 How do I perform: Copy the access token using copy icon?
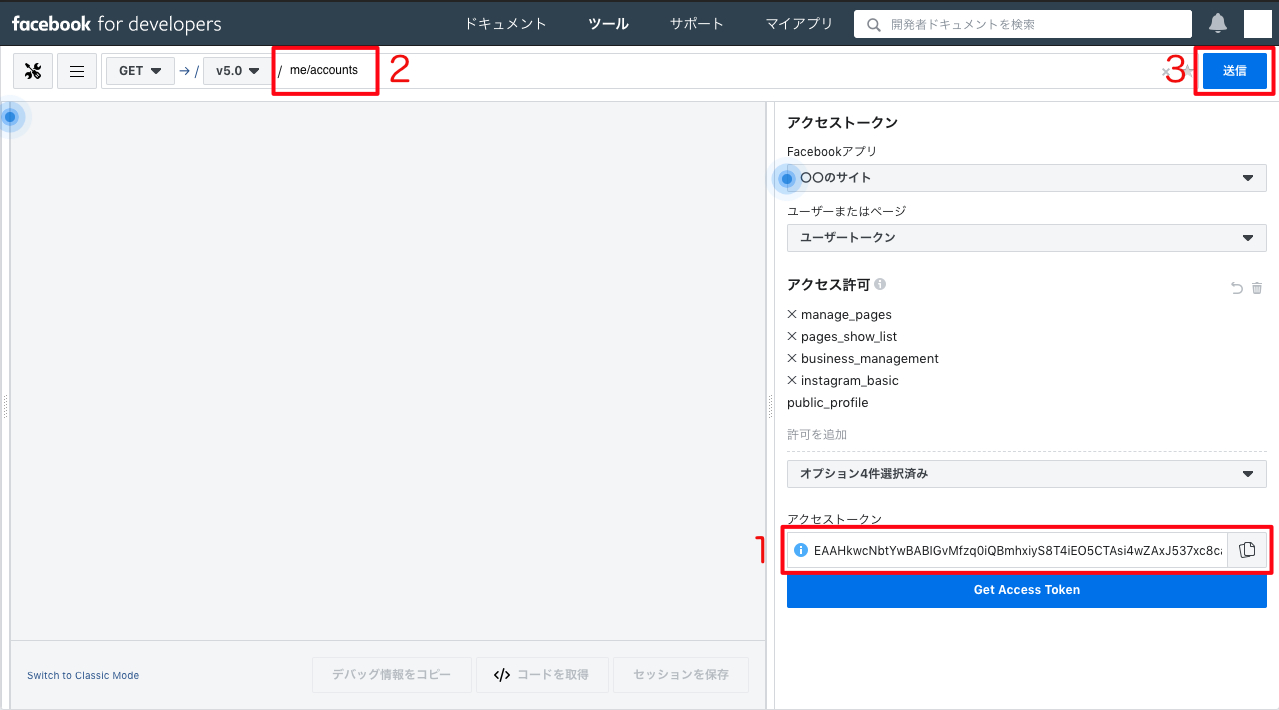click(x=1247, y=549)
